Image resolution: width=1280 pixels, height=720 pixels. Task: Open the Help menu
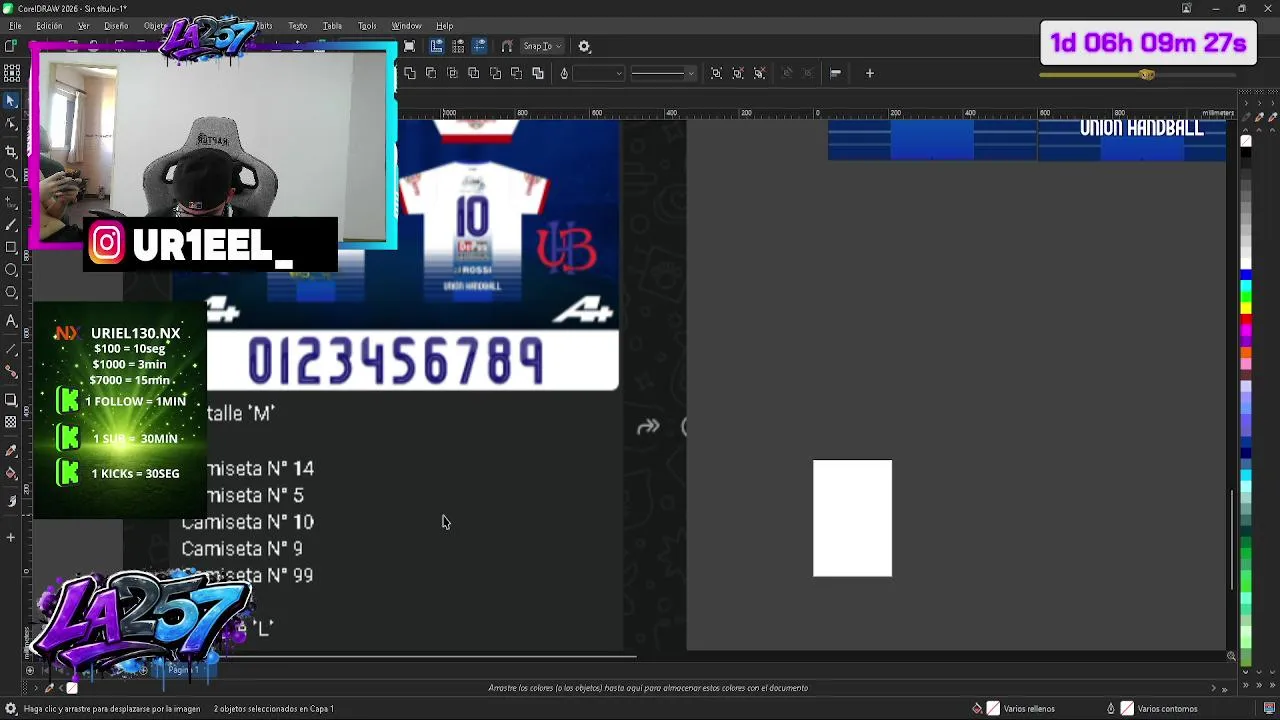(x=444, y=26)
